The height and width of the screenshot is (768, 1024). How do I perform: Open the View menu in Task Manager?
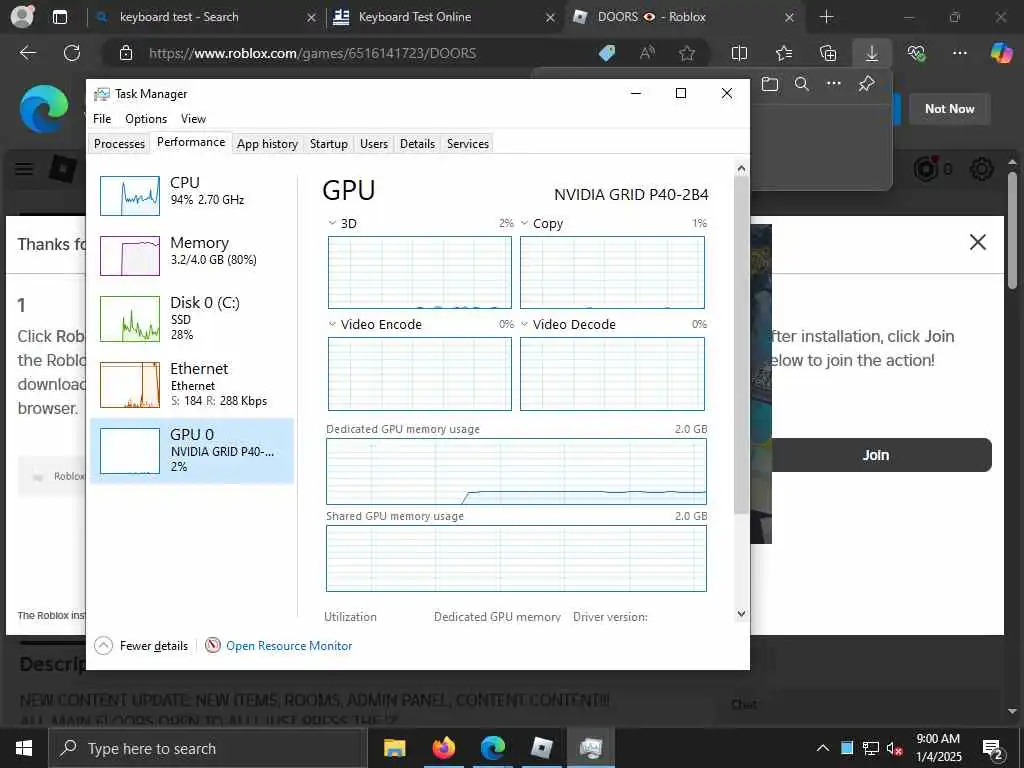pos(193,119)
